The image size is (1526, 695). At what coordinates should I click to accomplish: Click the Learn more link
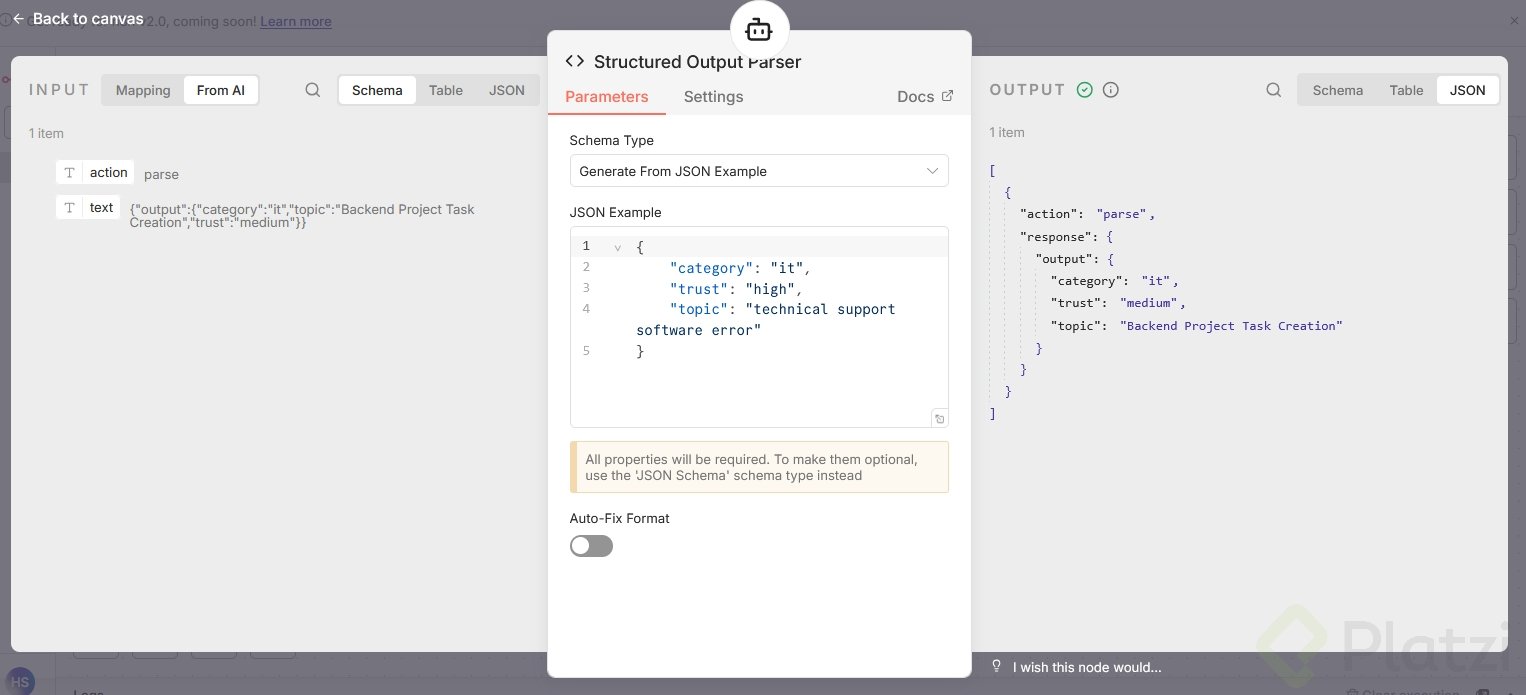click(x=295, y=21)
